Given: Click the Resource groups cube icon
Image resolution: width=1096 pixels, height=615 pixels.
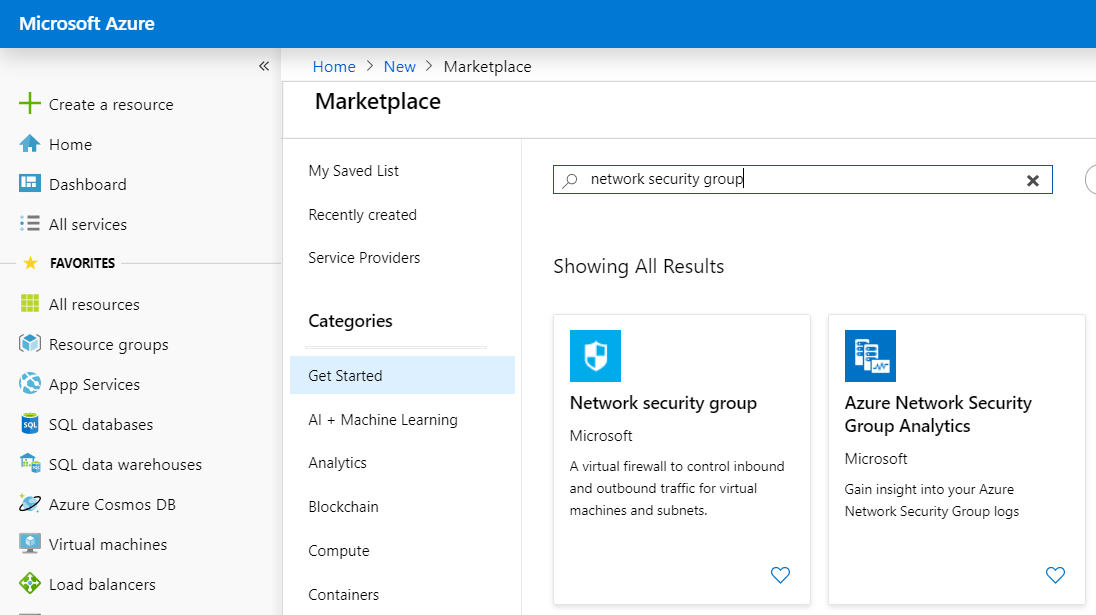Looking at the screenshot, I should tap(29, 344).
